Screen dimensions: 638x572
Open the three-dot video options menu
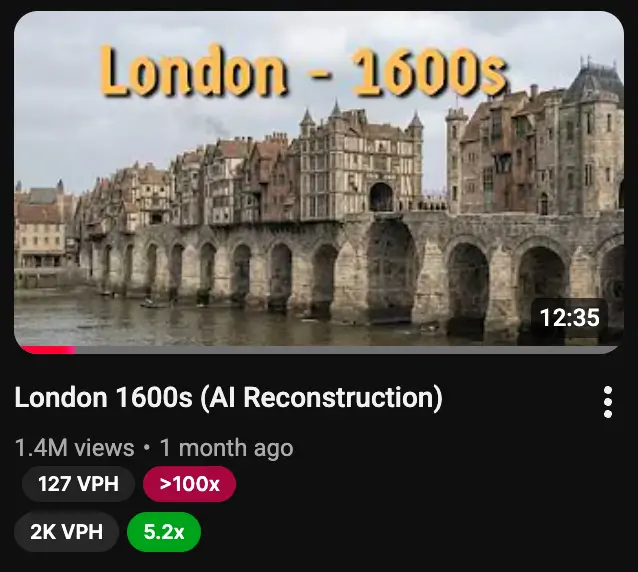pyautogui.click(x=608, y=402)
